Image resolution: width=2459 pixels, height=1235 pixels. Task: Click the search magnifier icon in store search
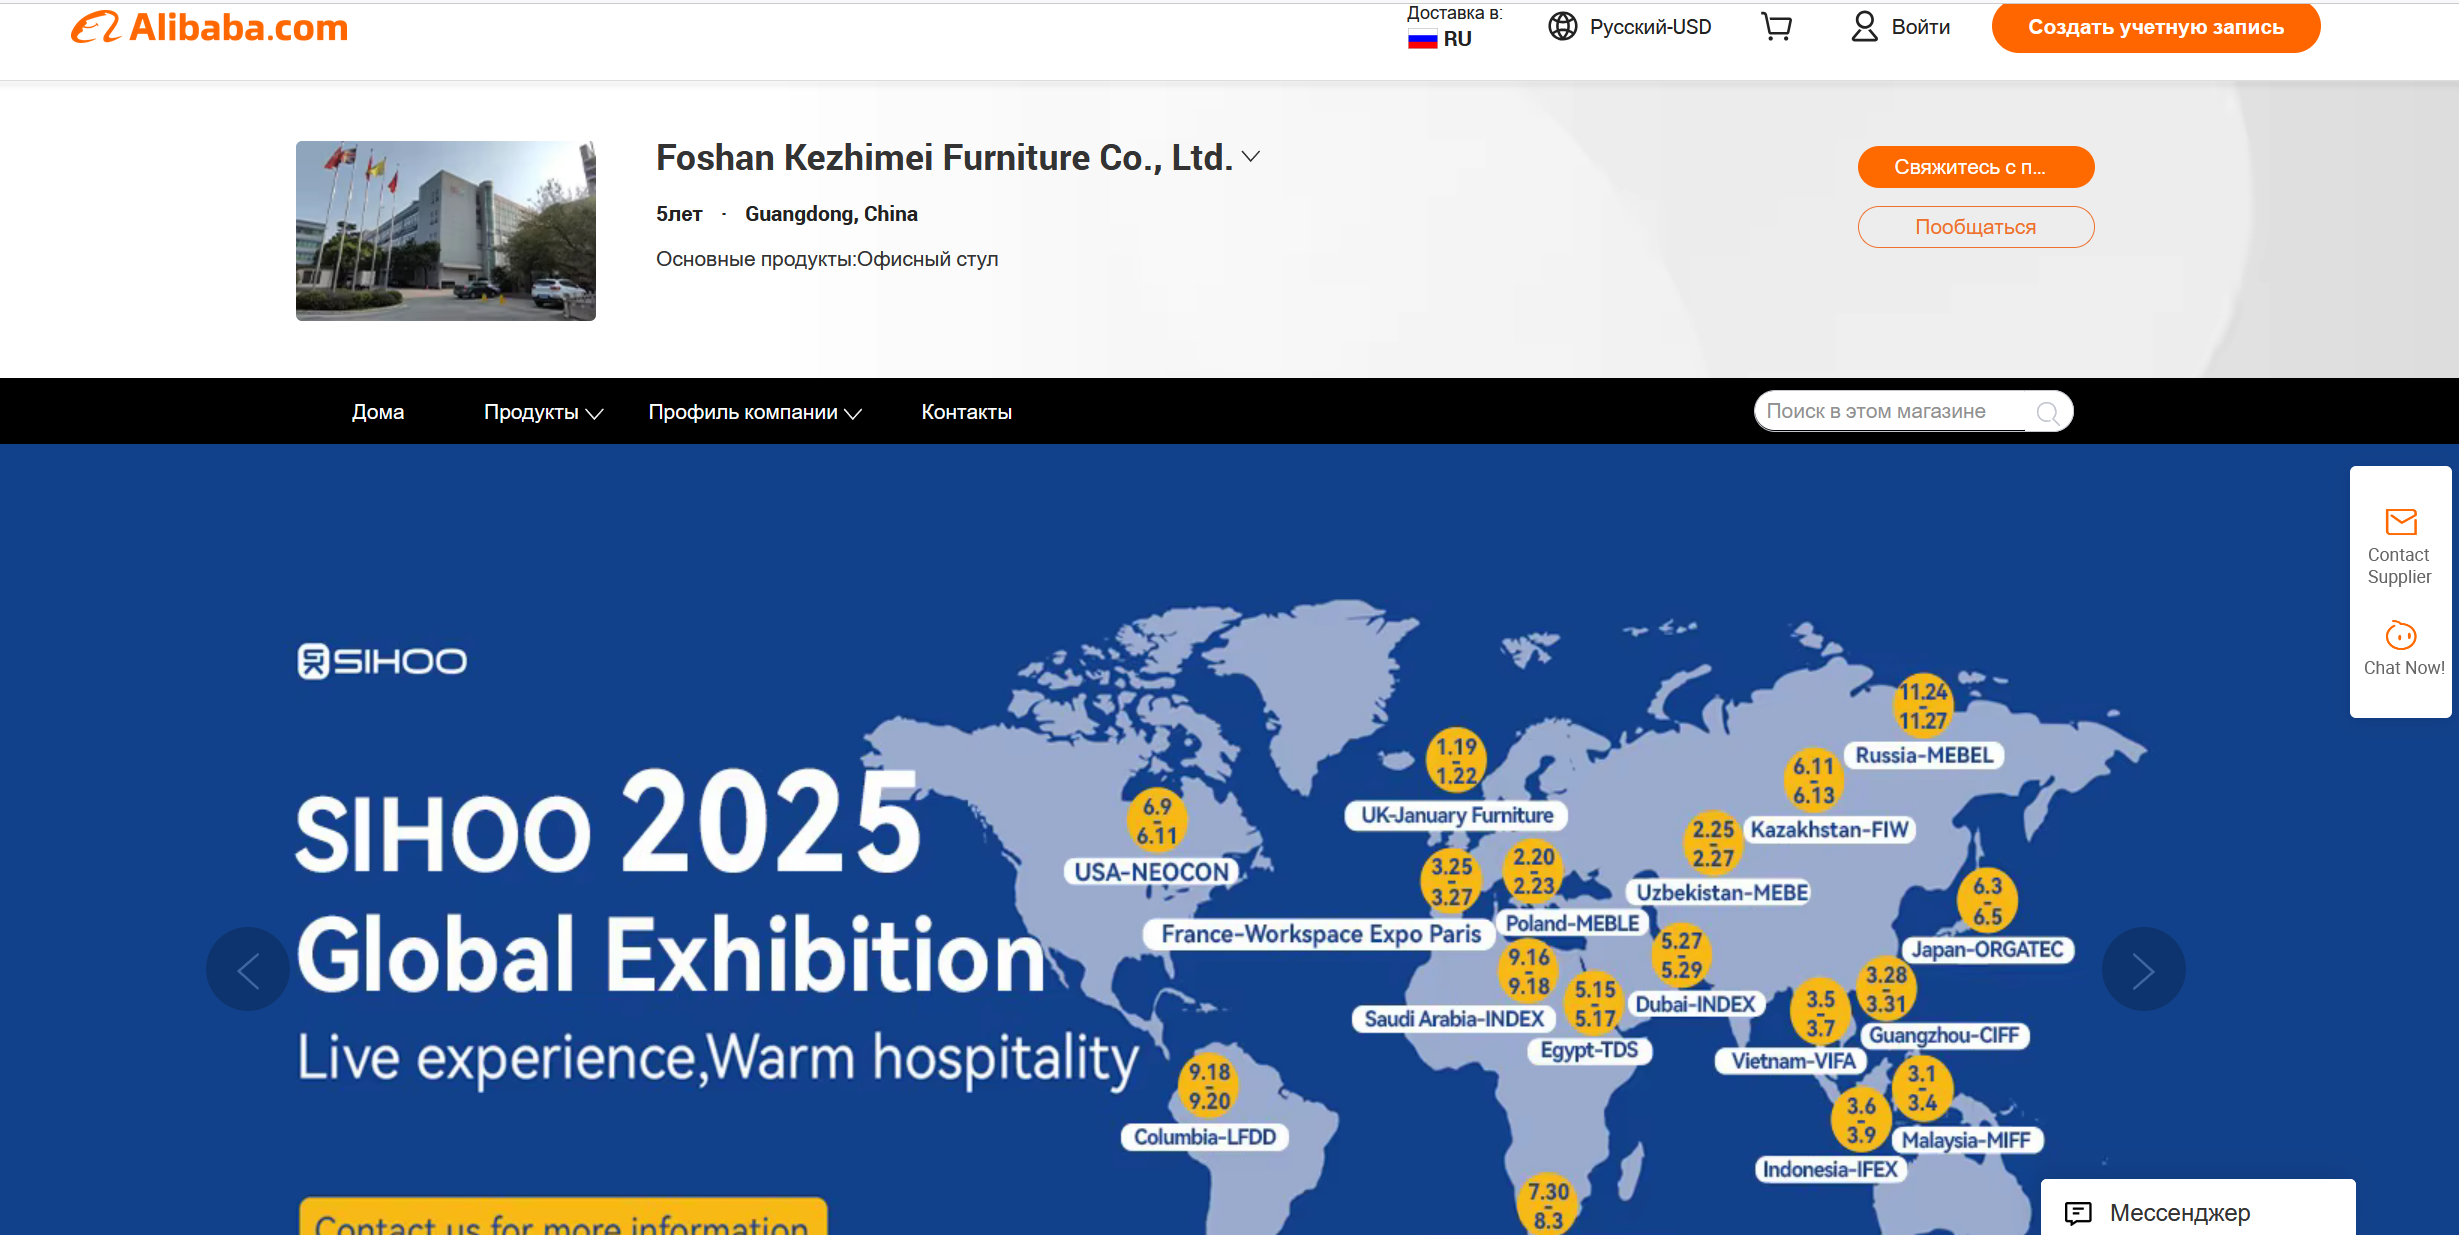point(2047,412)
